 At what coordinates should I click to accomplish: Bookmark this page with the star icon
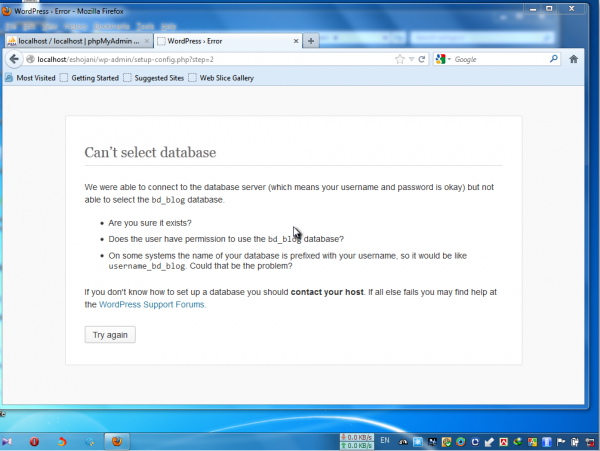click(x=399, y=59)
